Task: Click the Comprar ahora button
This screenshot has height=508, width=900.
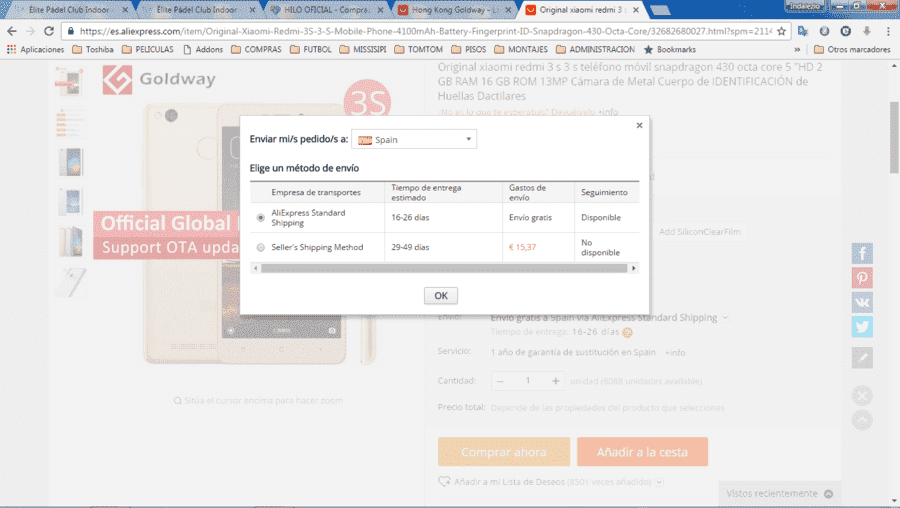Action: tap(504, 452)
